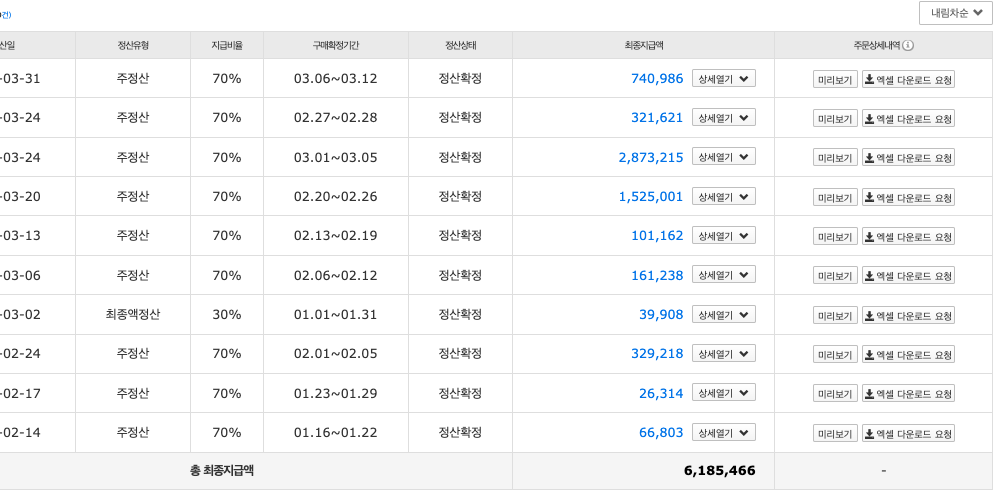Request Excel download for the 02.20~02.26 period

pos(908,197)
